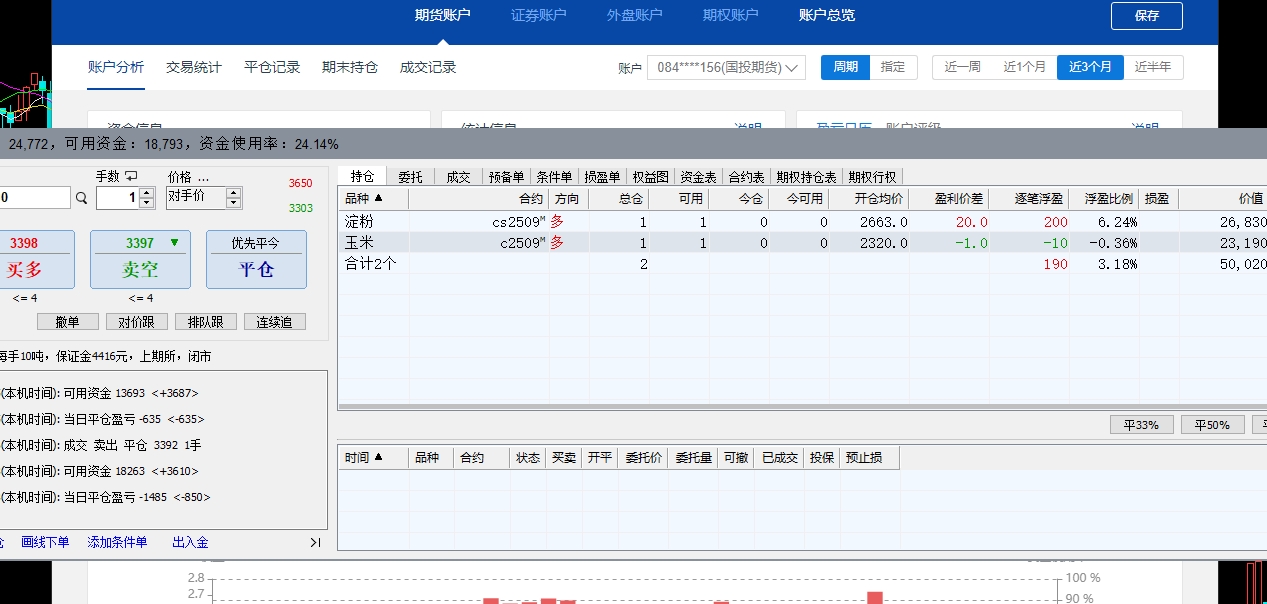Click the 平仓 close-position button
Image resolution: width=1267 pixels, height=604 pixels.
coord(256,259)
